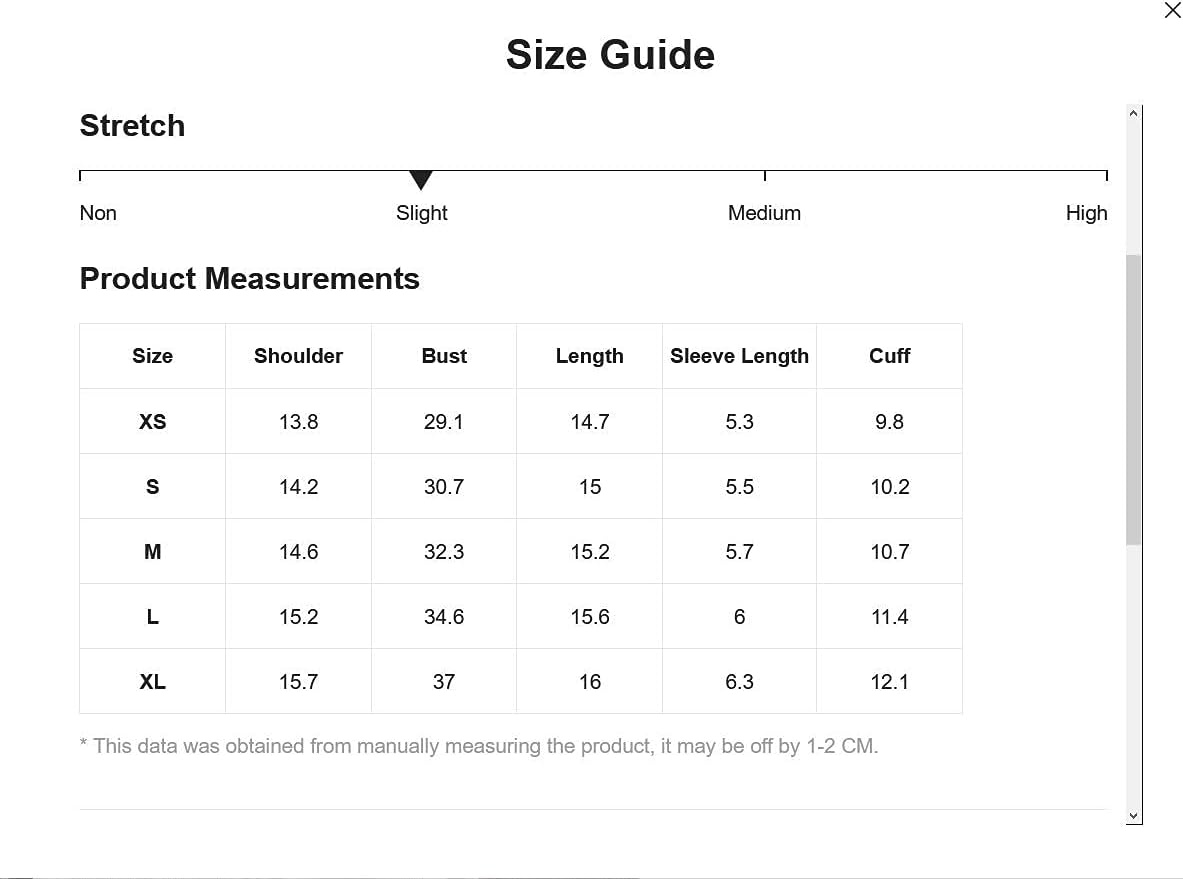This screenshot has height=879, width=1183.
Task: Click the Medium stretch label
Action: (764, 213)
